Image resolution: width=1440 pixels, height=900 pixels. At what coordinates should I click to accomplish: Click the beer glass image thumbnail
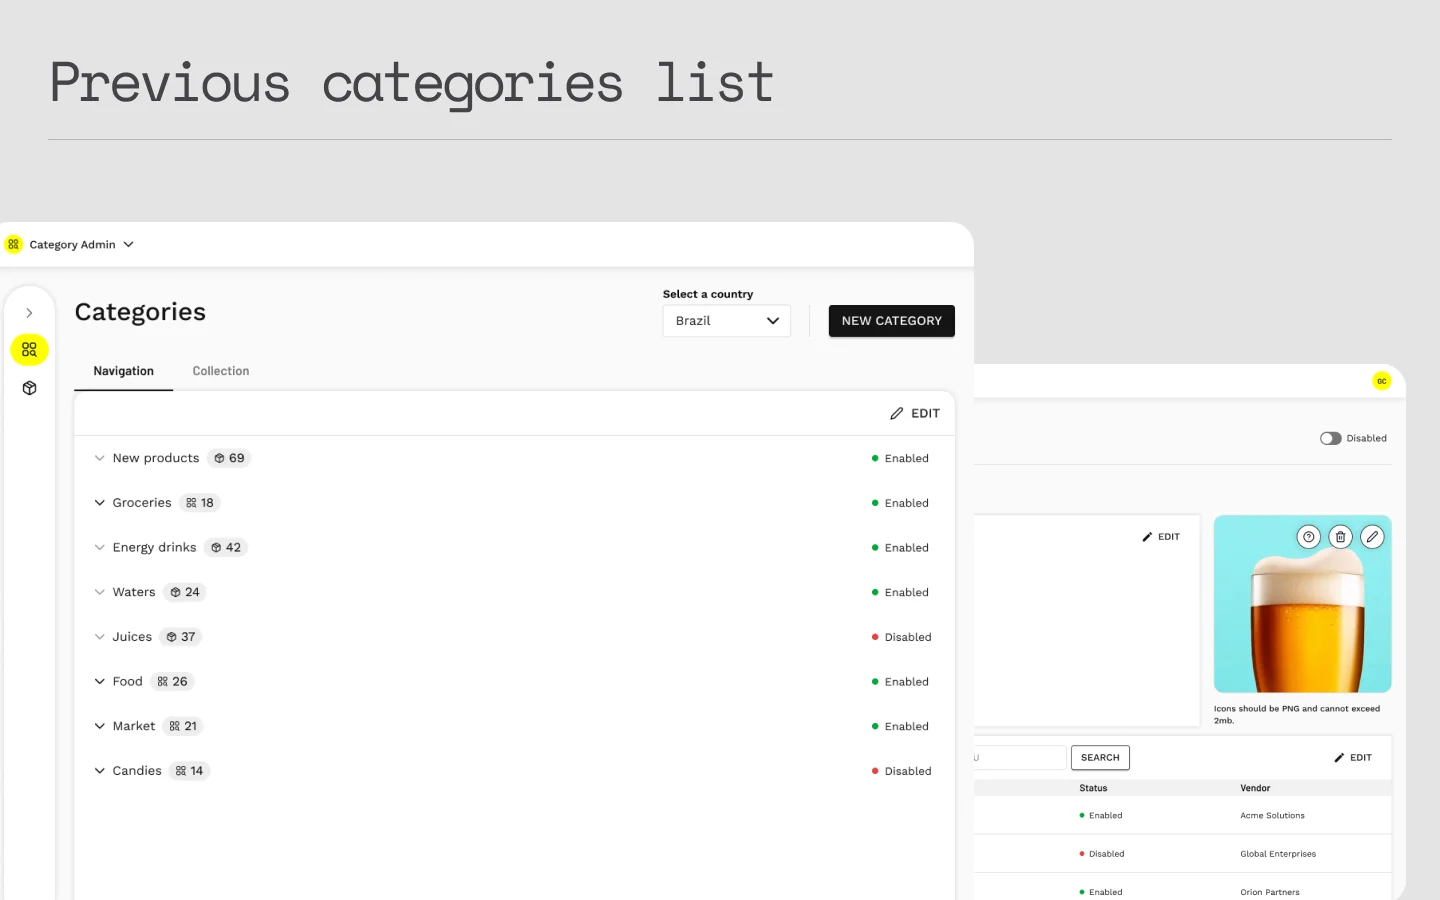click(1302, 604)
